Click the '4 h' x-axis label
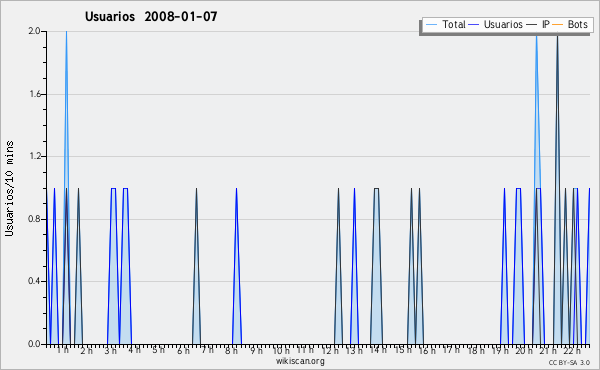 tap(134, 350)
